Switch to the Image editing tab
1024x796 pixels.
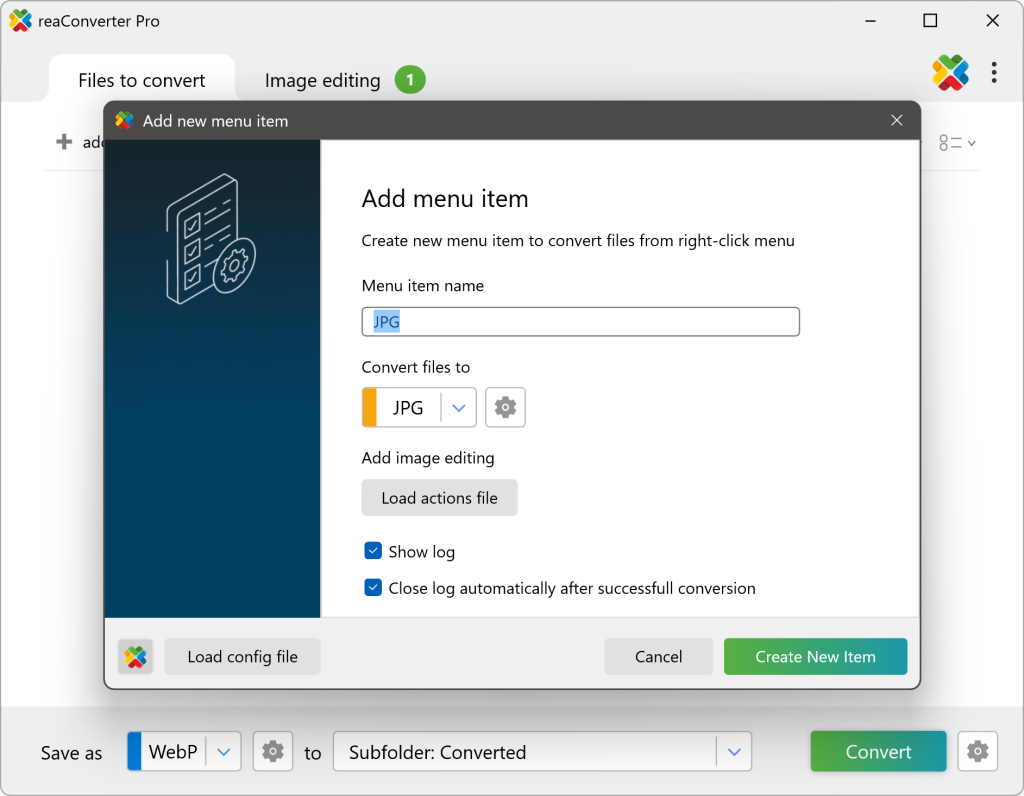323,80
